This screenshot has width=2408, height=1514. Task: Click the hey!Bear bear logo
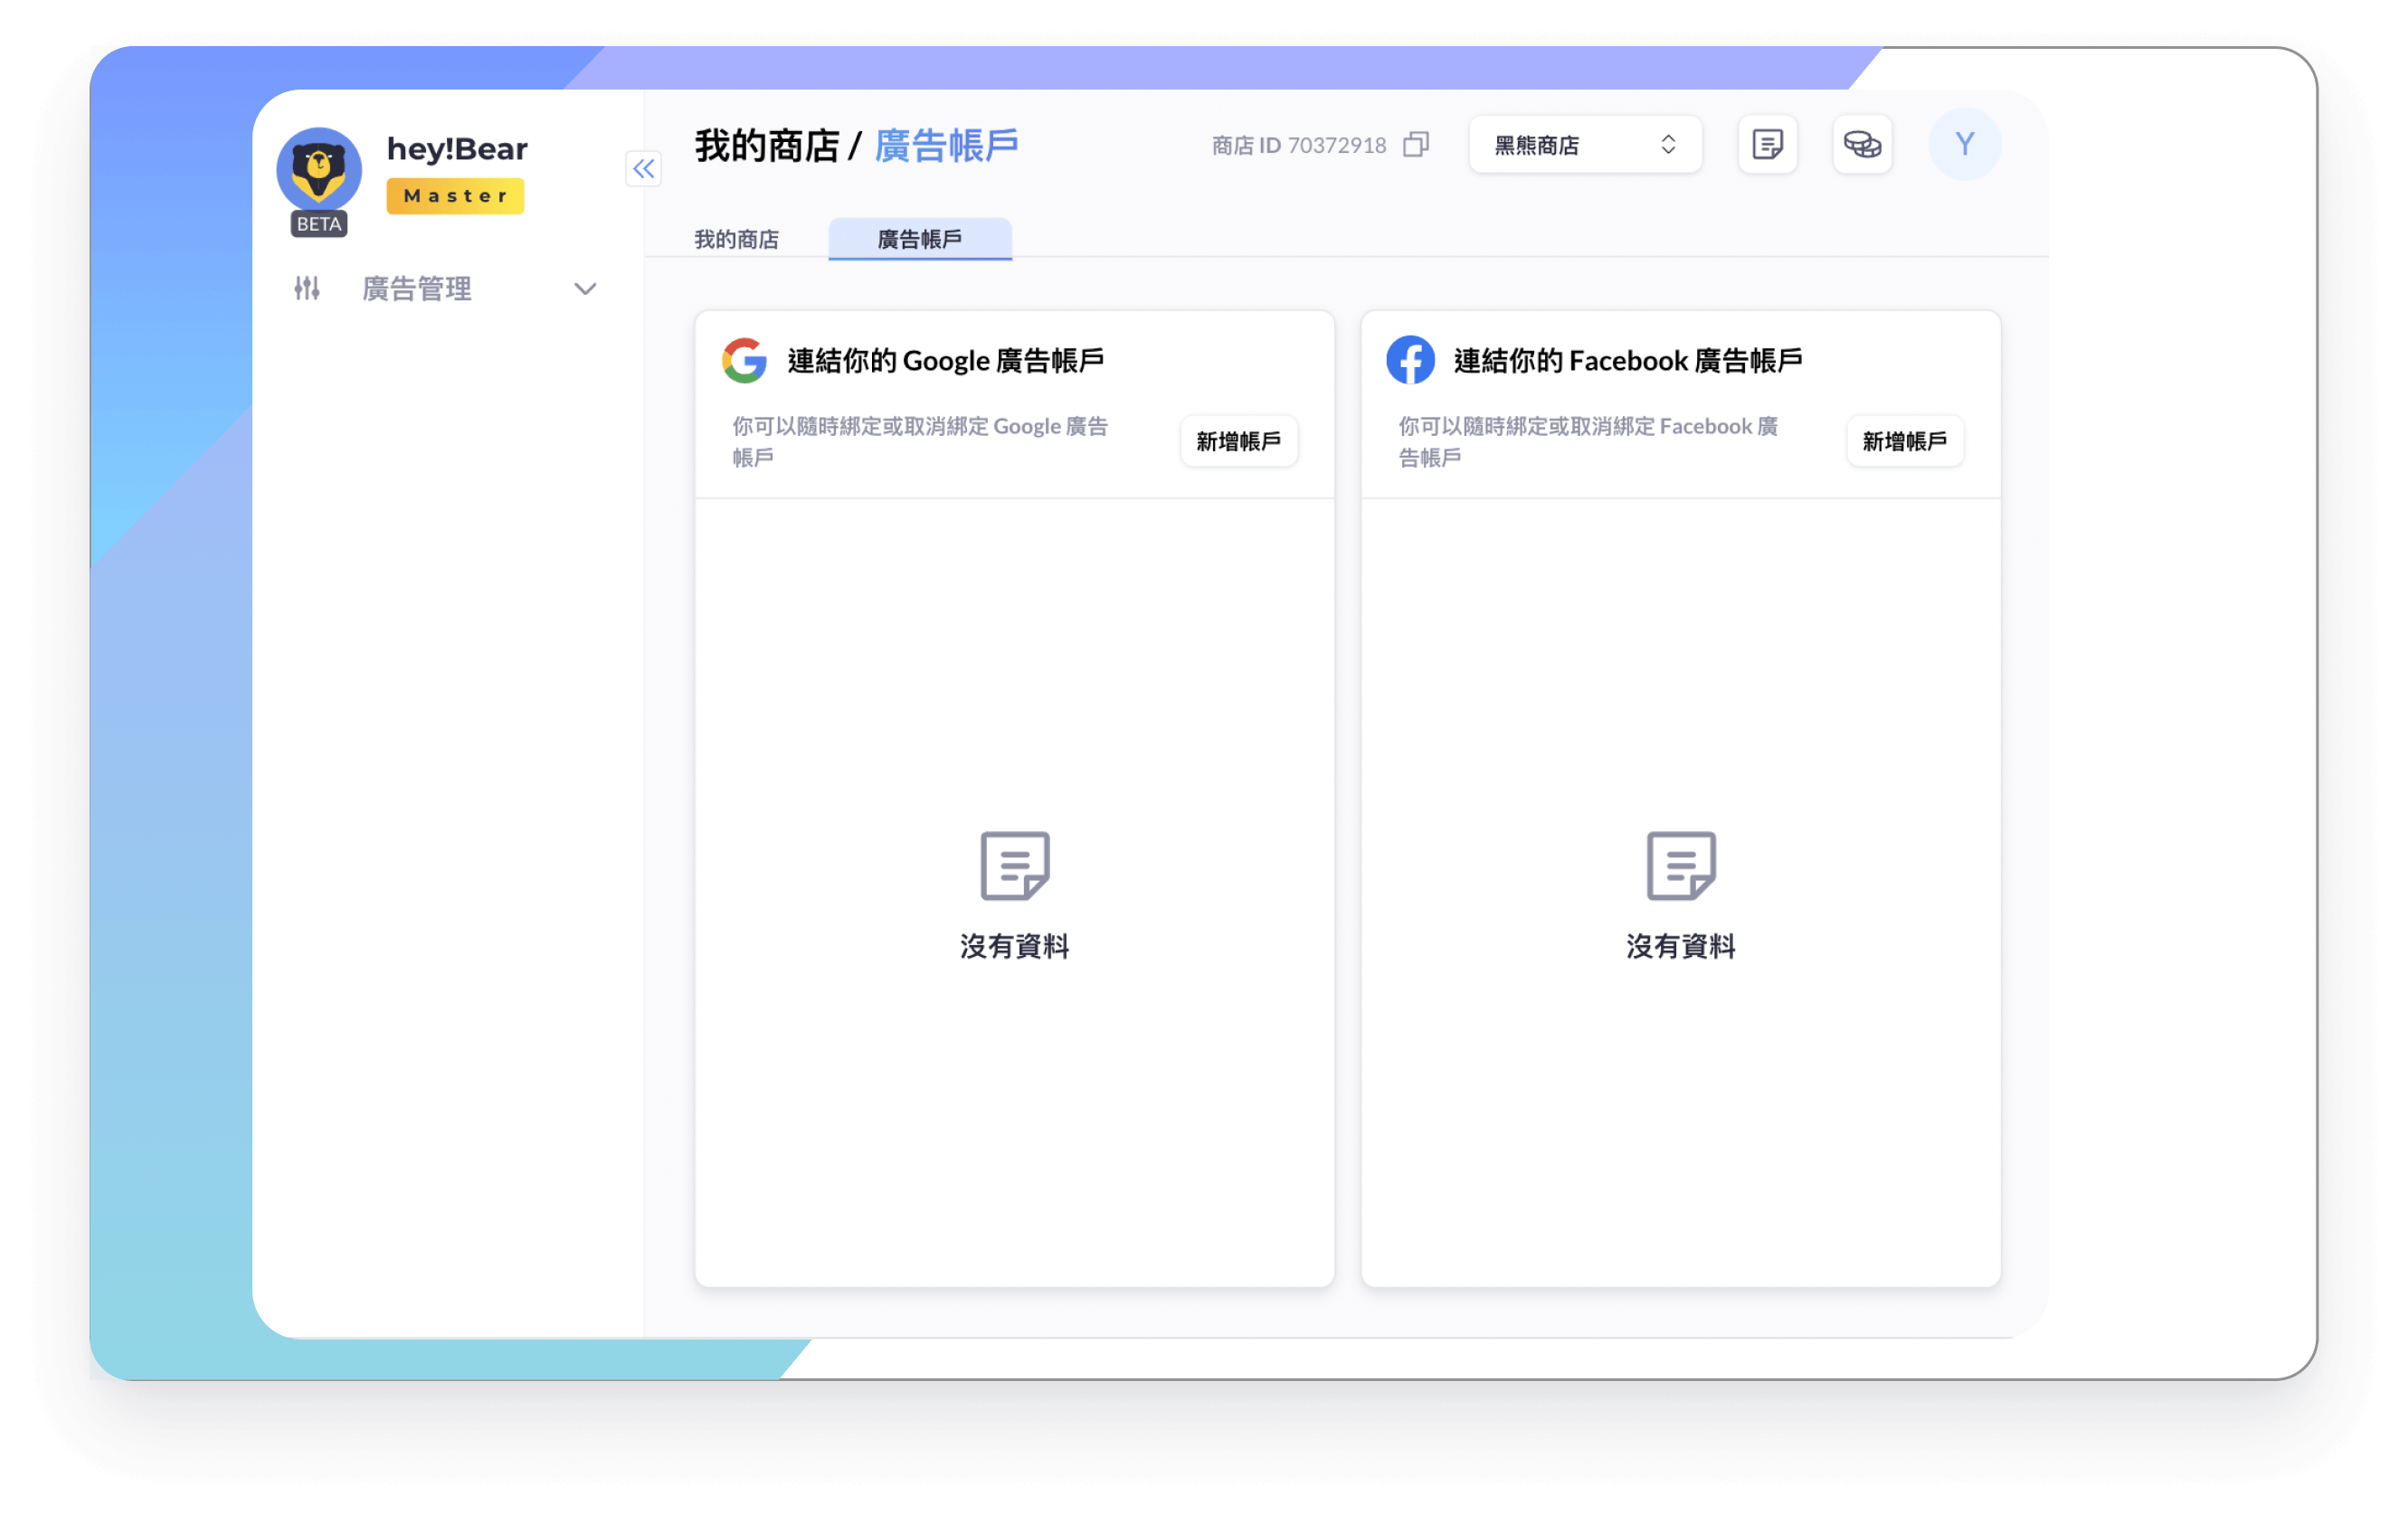(319, 168)
